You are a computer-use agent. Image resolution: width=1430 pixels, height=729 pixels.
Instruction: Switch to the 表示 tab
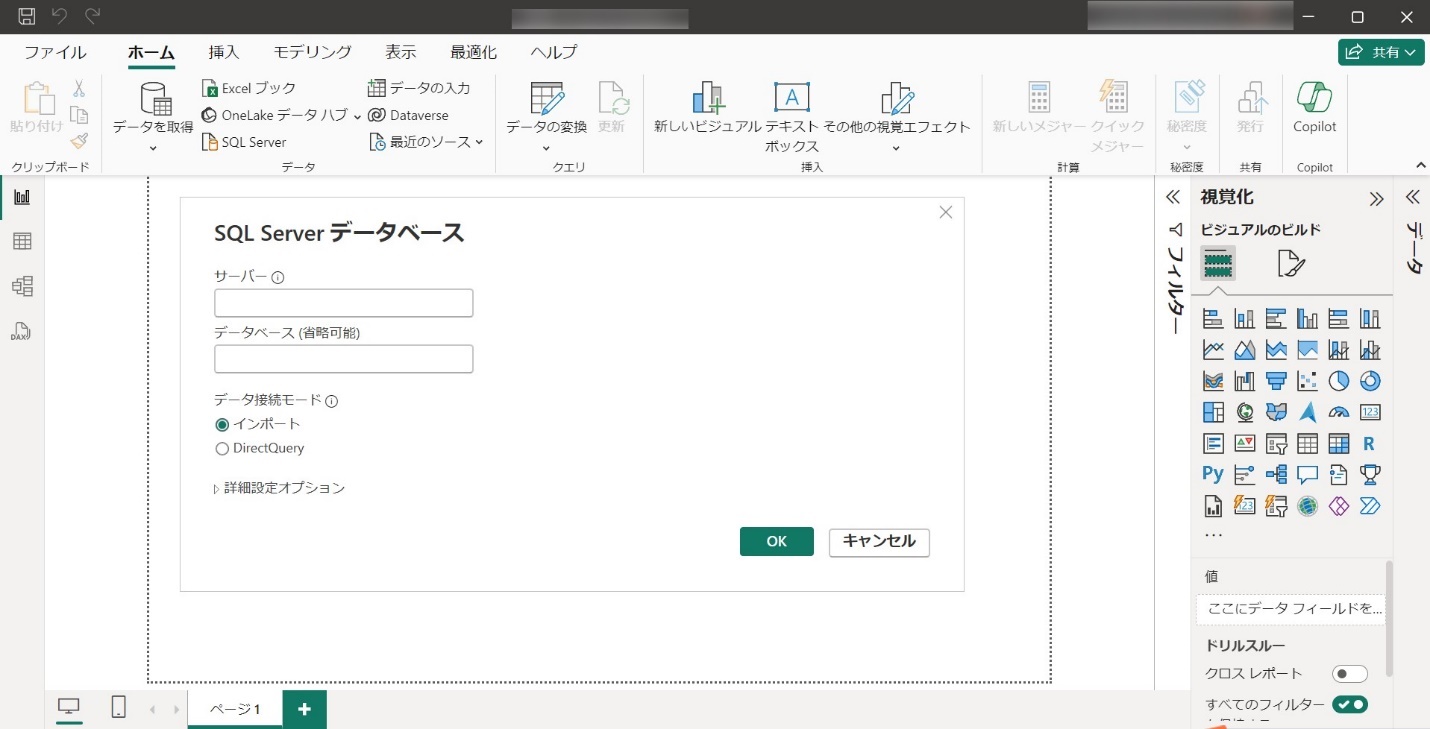401,53
